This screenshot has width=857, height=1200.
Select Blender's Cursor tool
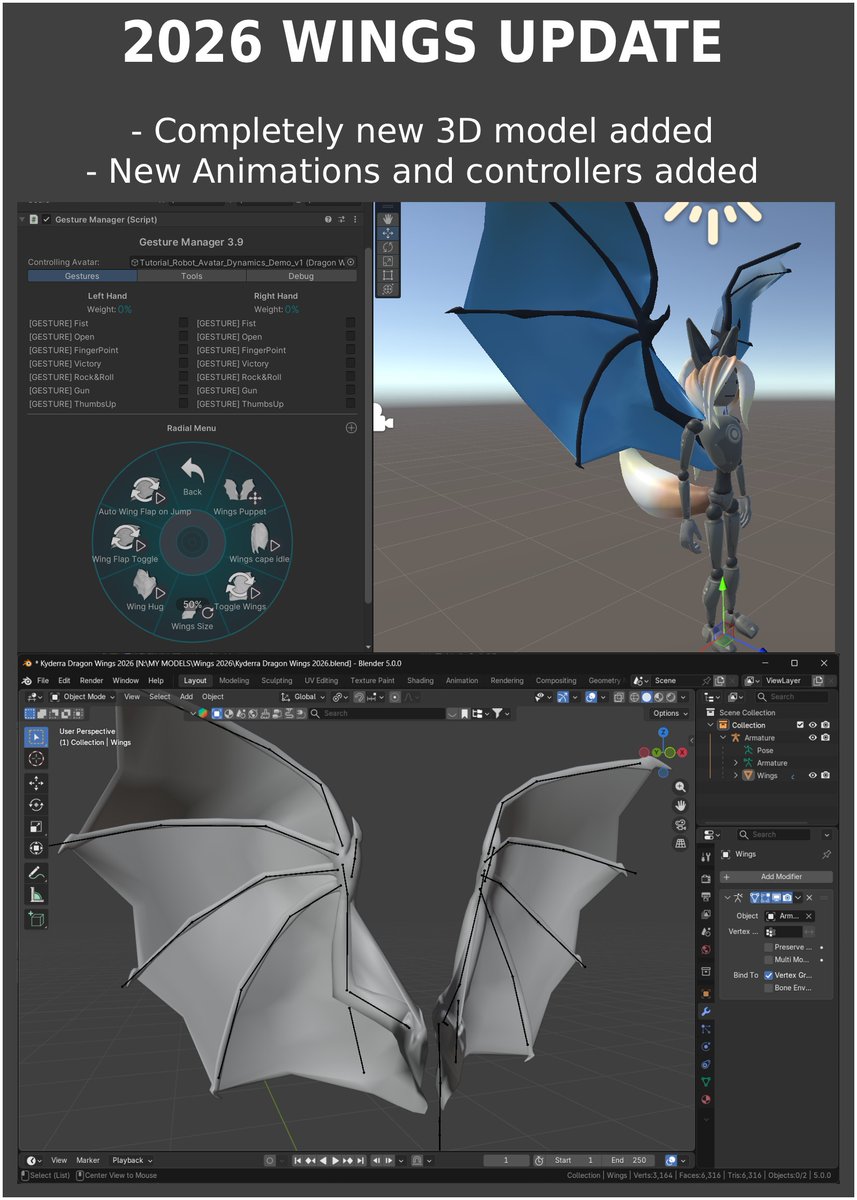coord(36,759)
